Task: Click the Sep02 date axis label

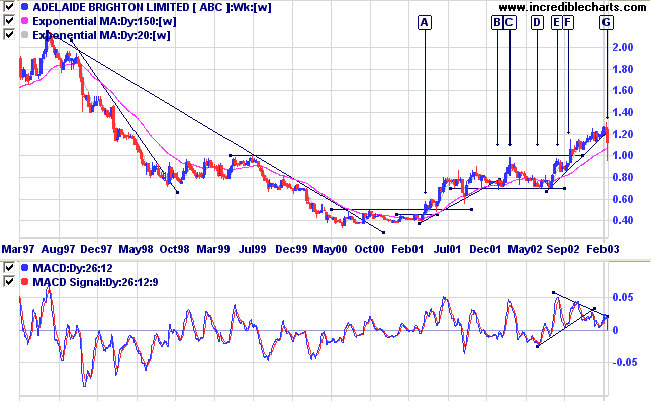Action: (x=563, y=249)
